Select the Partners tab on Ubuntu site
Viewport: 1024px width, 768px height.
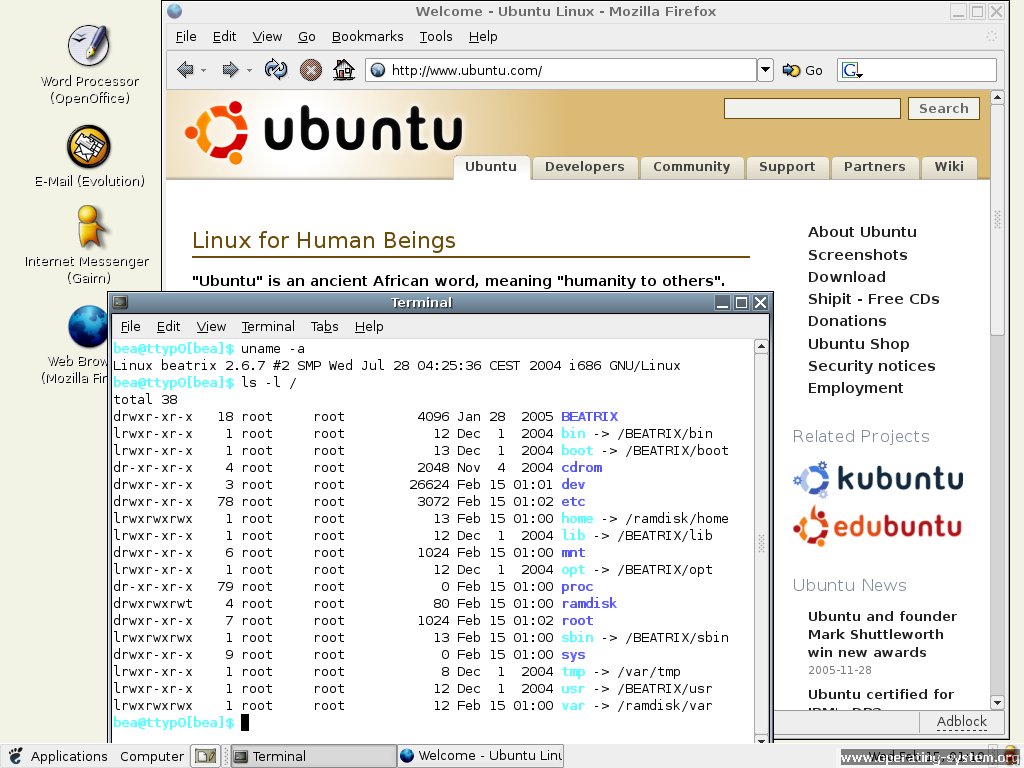point(874,167)
